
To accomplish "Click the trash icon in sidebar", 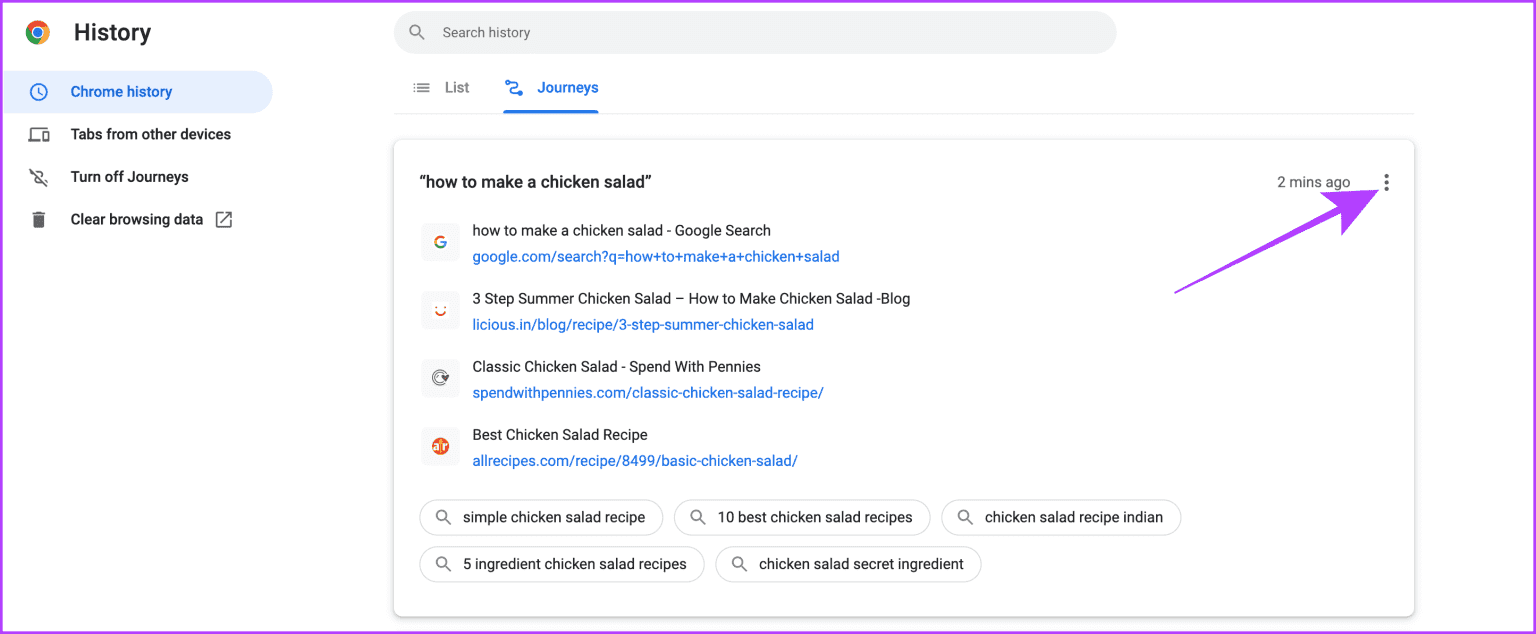I will 39,220.
